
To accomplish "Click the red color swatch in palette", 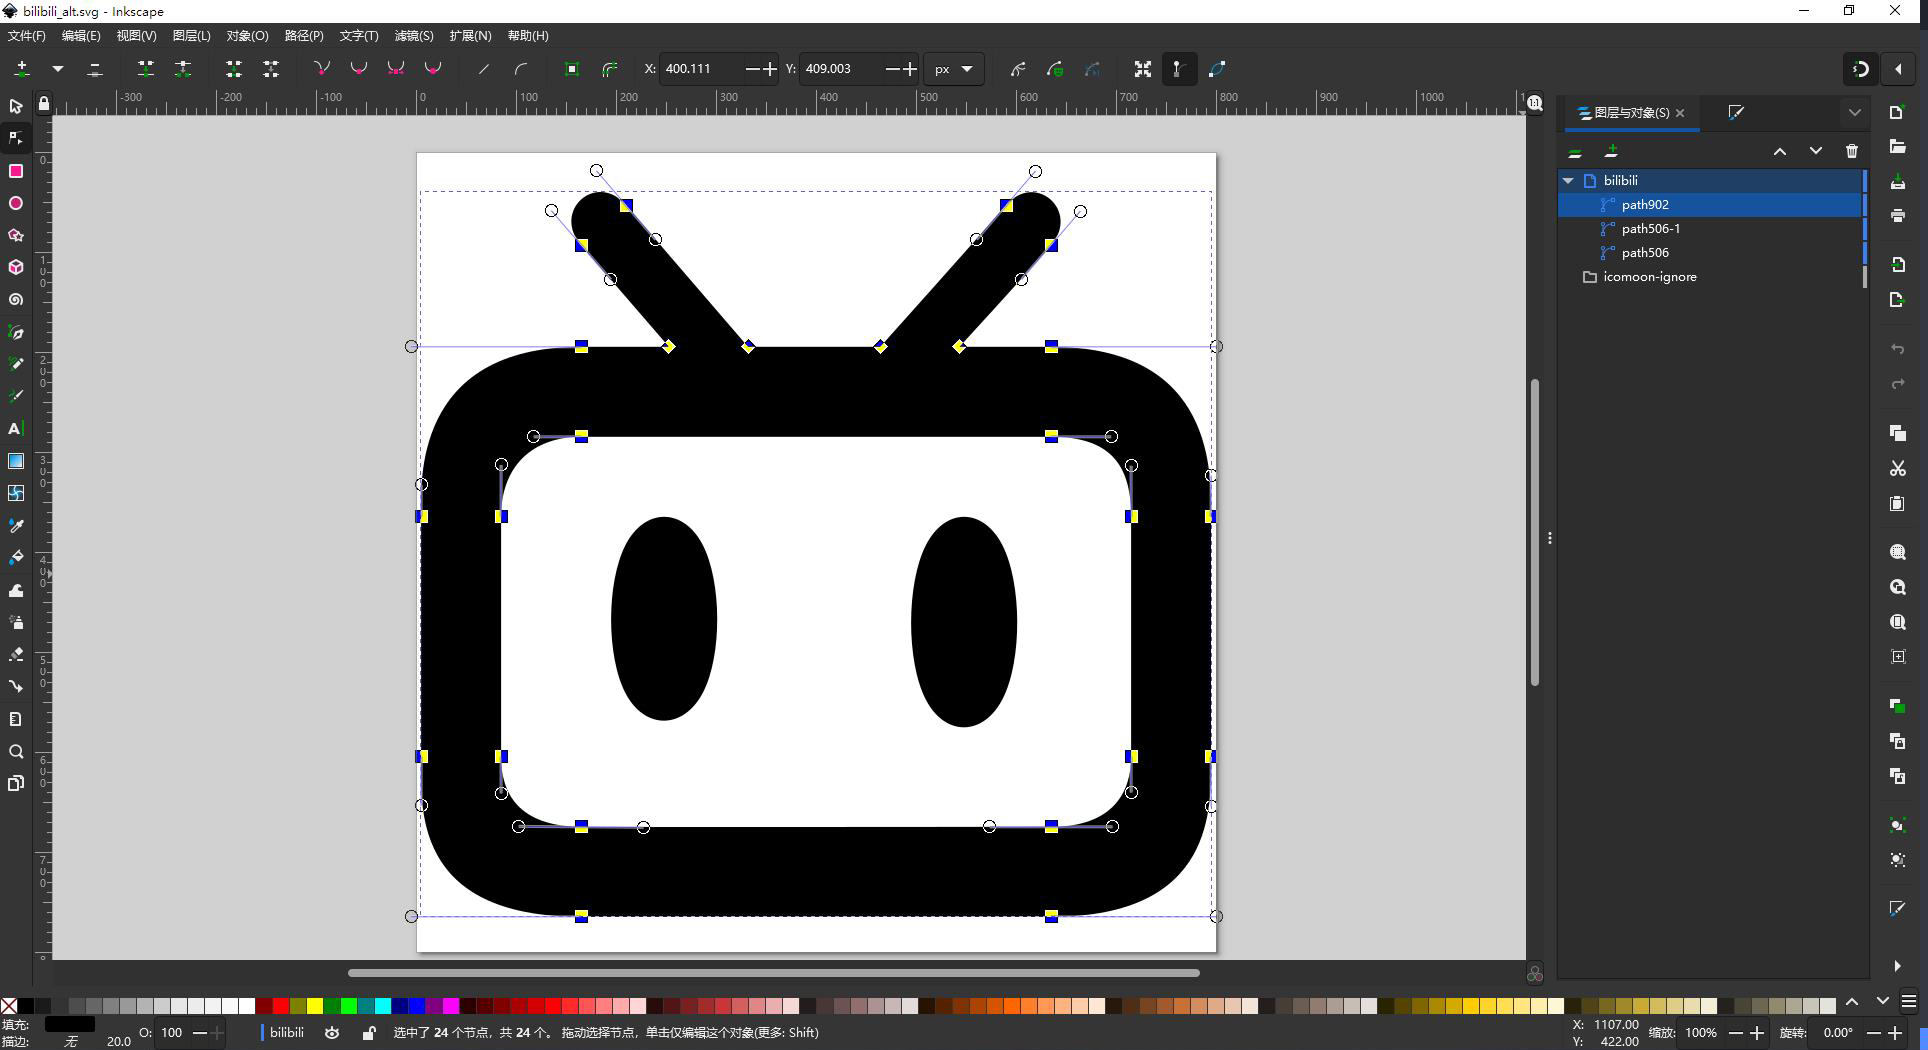I will (281, 1006).
